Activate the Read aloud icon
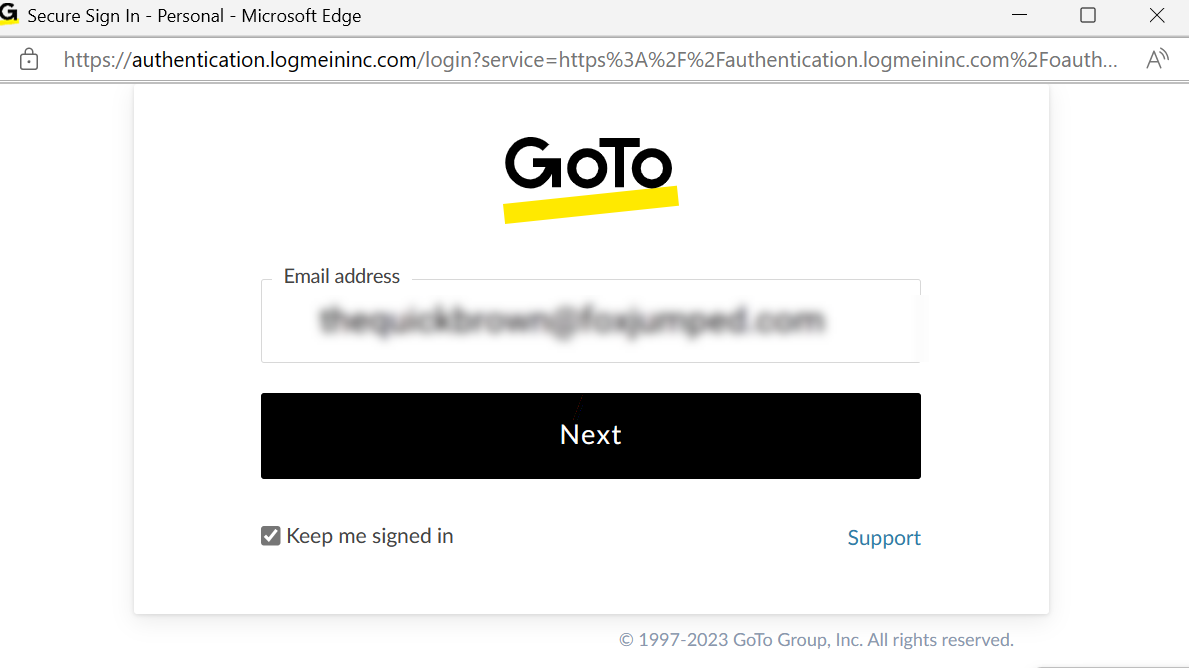This screenshot has width=1189, height=668. [x=1157, y=59]
